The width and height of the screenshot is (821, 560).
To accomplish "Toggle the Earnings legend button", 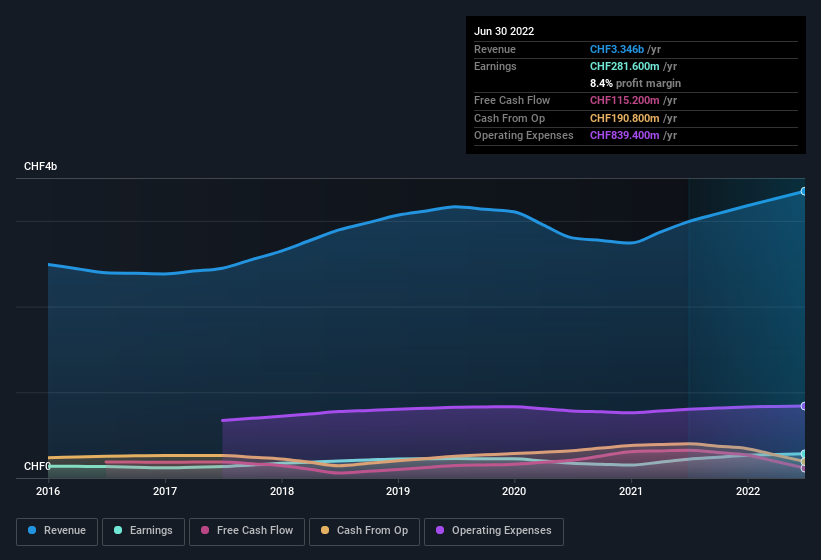I will pyautogui.click(x=143, y=531).
